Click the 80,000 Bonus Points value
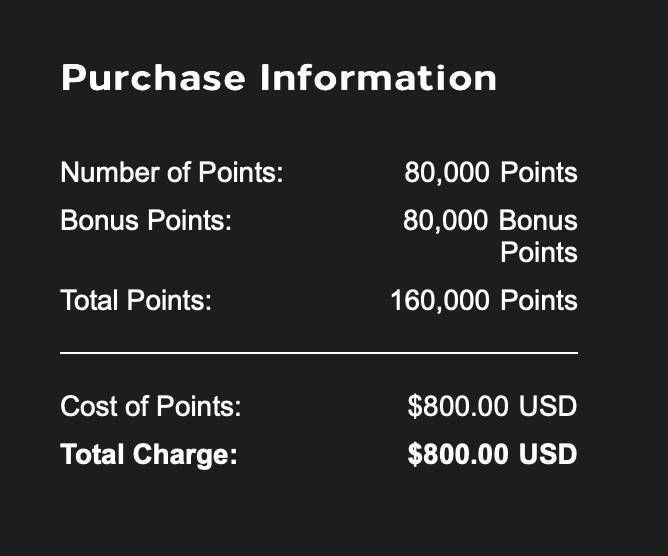The image size is (668, 556). (490, 236)
